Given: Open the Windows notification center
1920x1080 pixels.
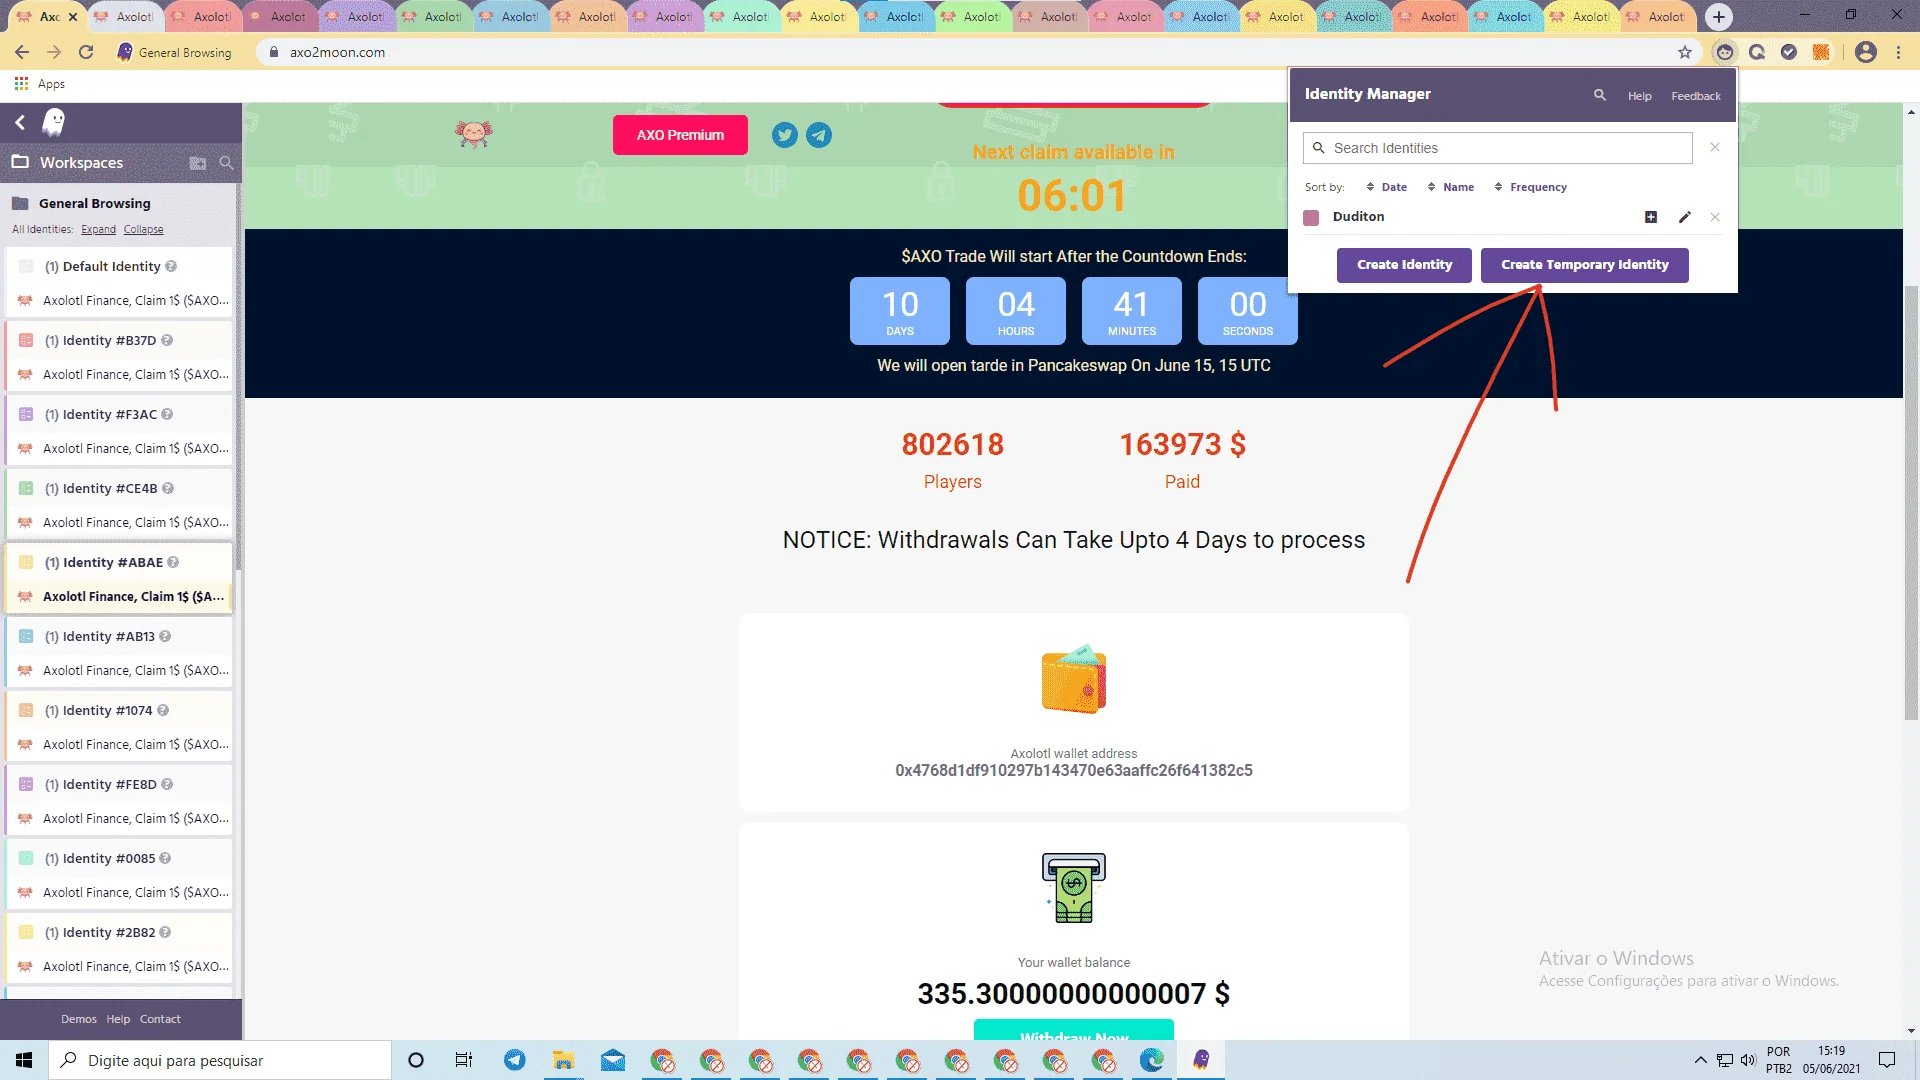Looking at the screenshot, I should pos(1887,1060).
